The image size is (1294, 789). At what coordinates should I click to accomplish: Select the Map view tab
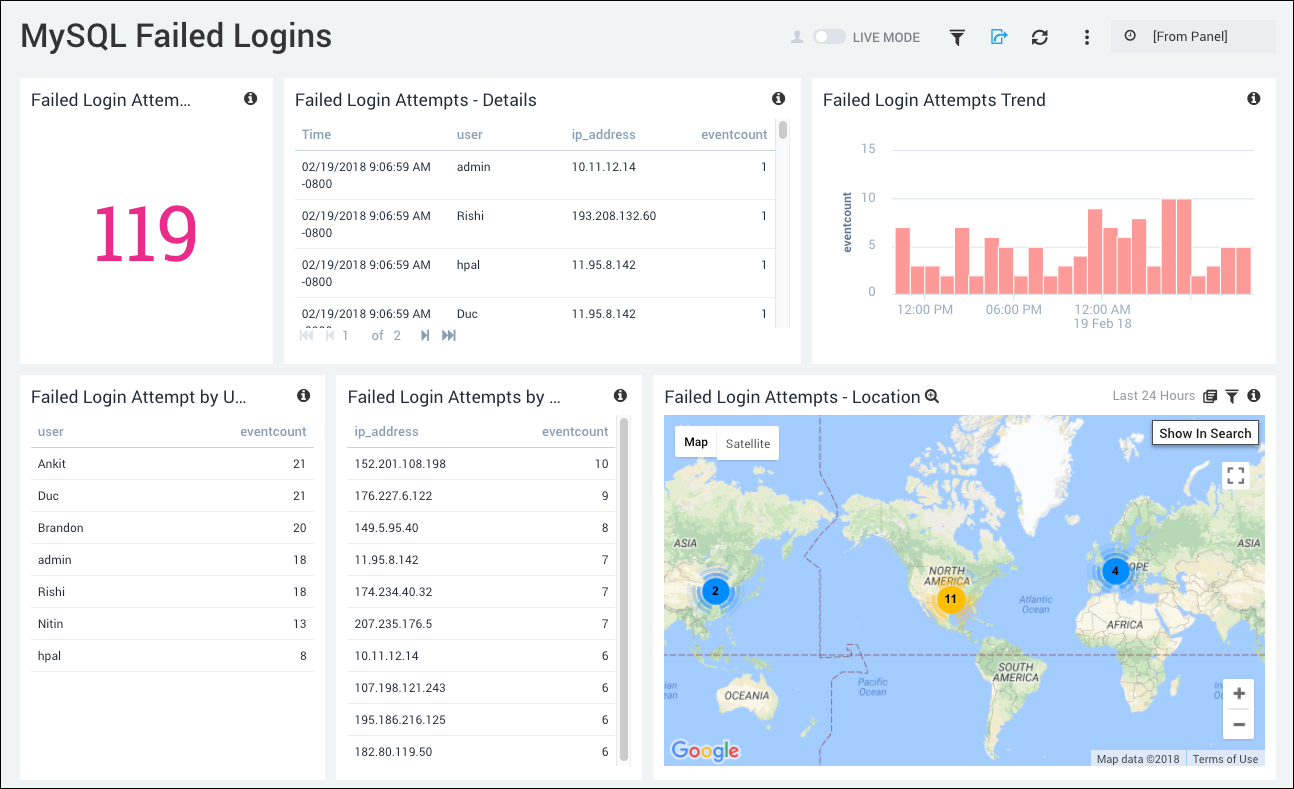[x=696, y=442]
